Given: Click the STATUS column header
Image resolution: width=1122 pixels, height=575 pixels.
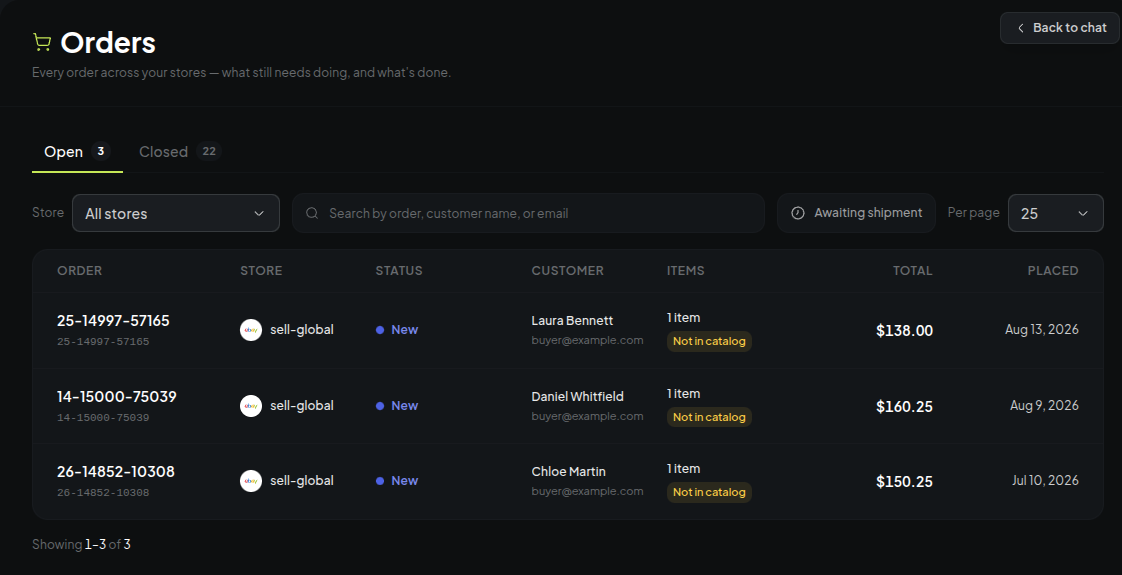Looking at the screenshot, I should point(399,270).
